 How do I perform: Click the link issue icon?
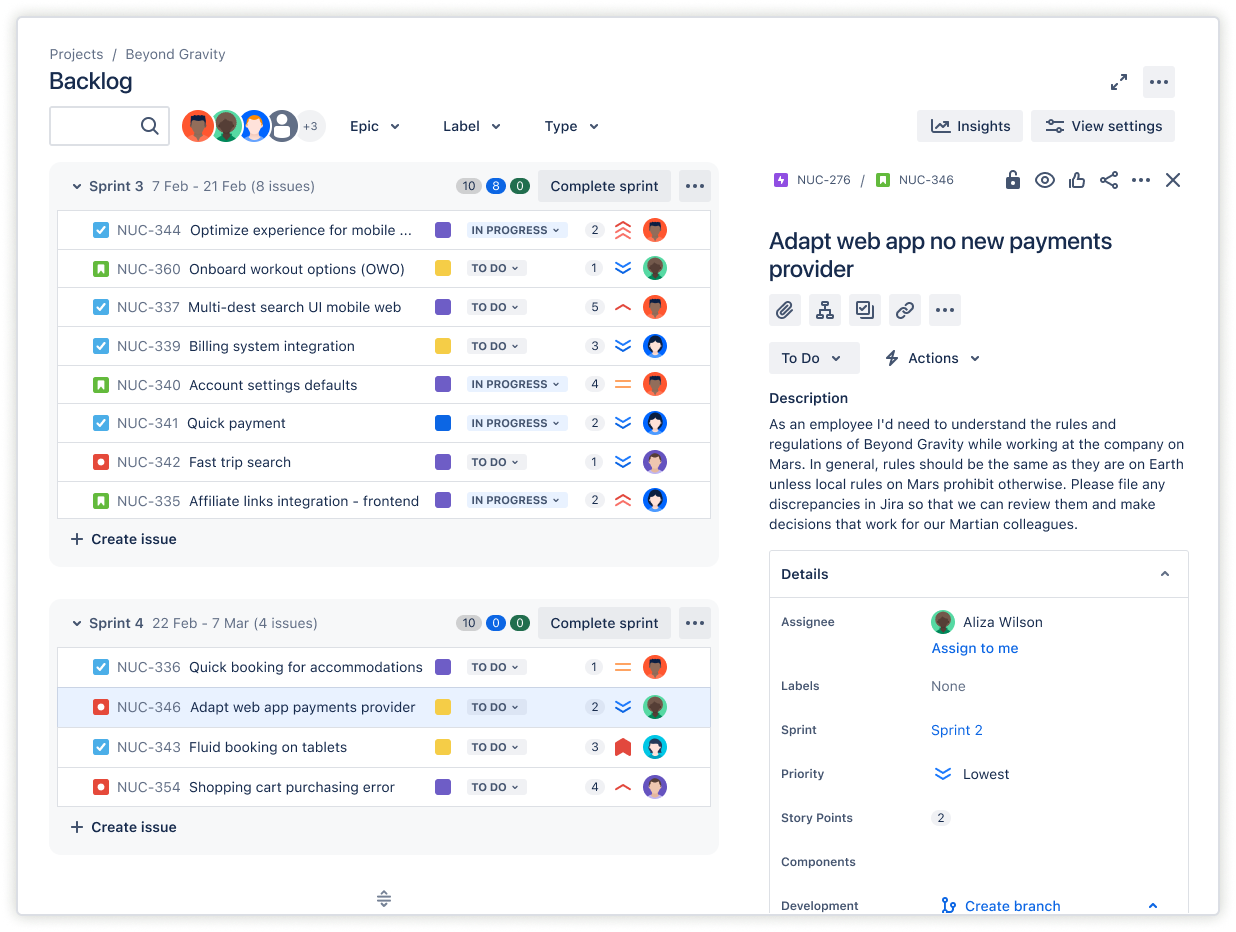tap(905, 310)
